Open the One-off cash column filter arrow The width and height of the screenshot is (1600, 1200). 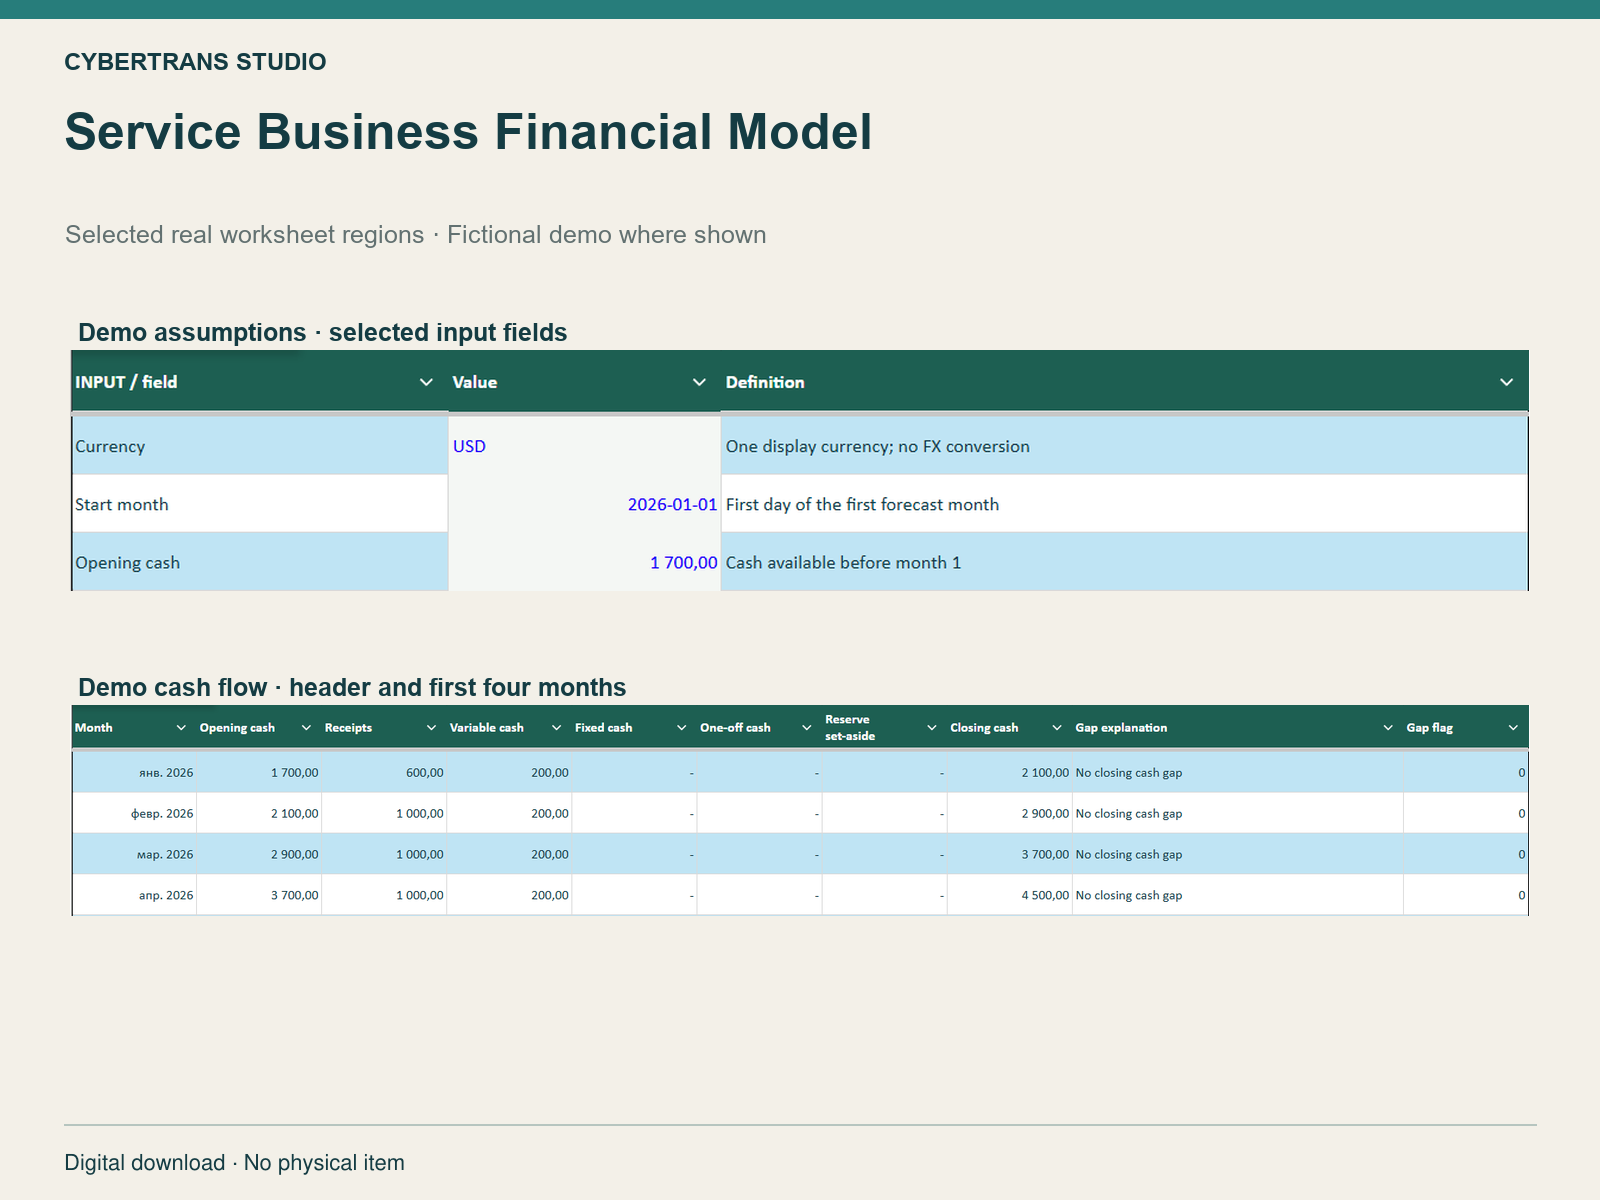pos(806,728)
